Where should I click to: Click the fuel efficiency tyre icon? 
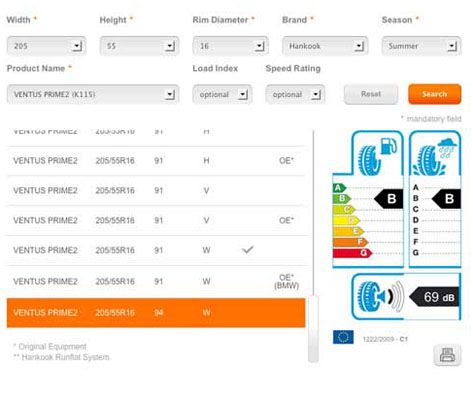pyautogui.click(x=377, y=156)
